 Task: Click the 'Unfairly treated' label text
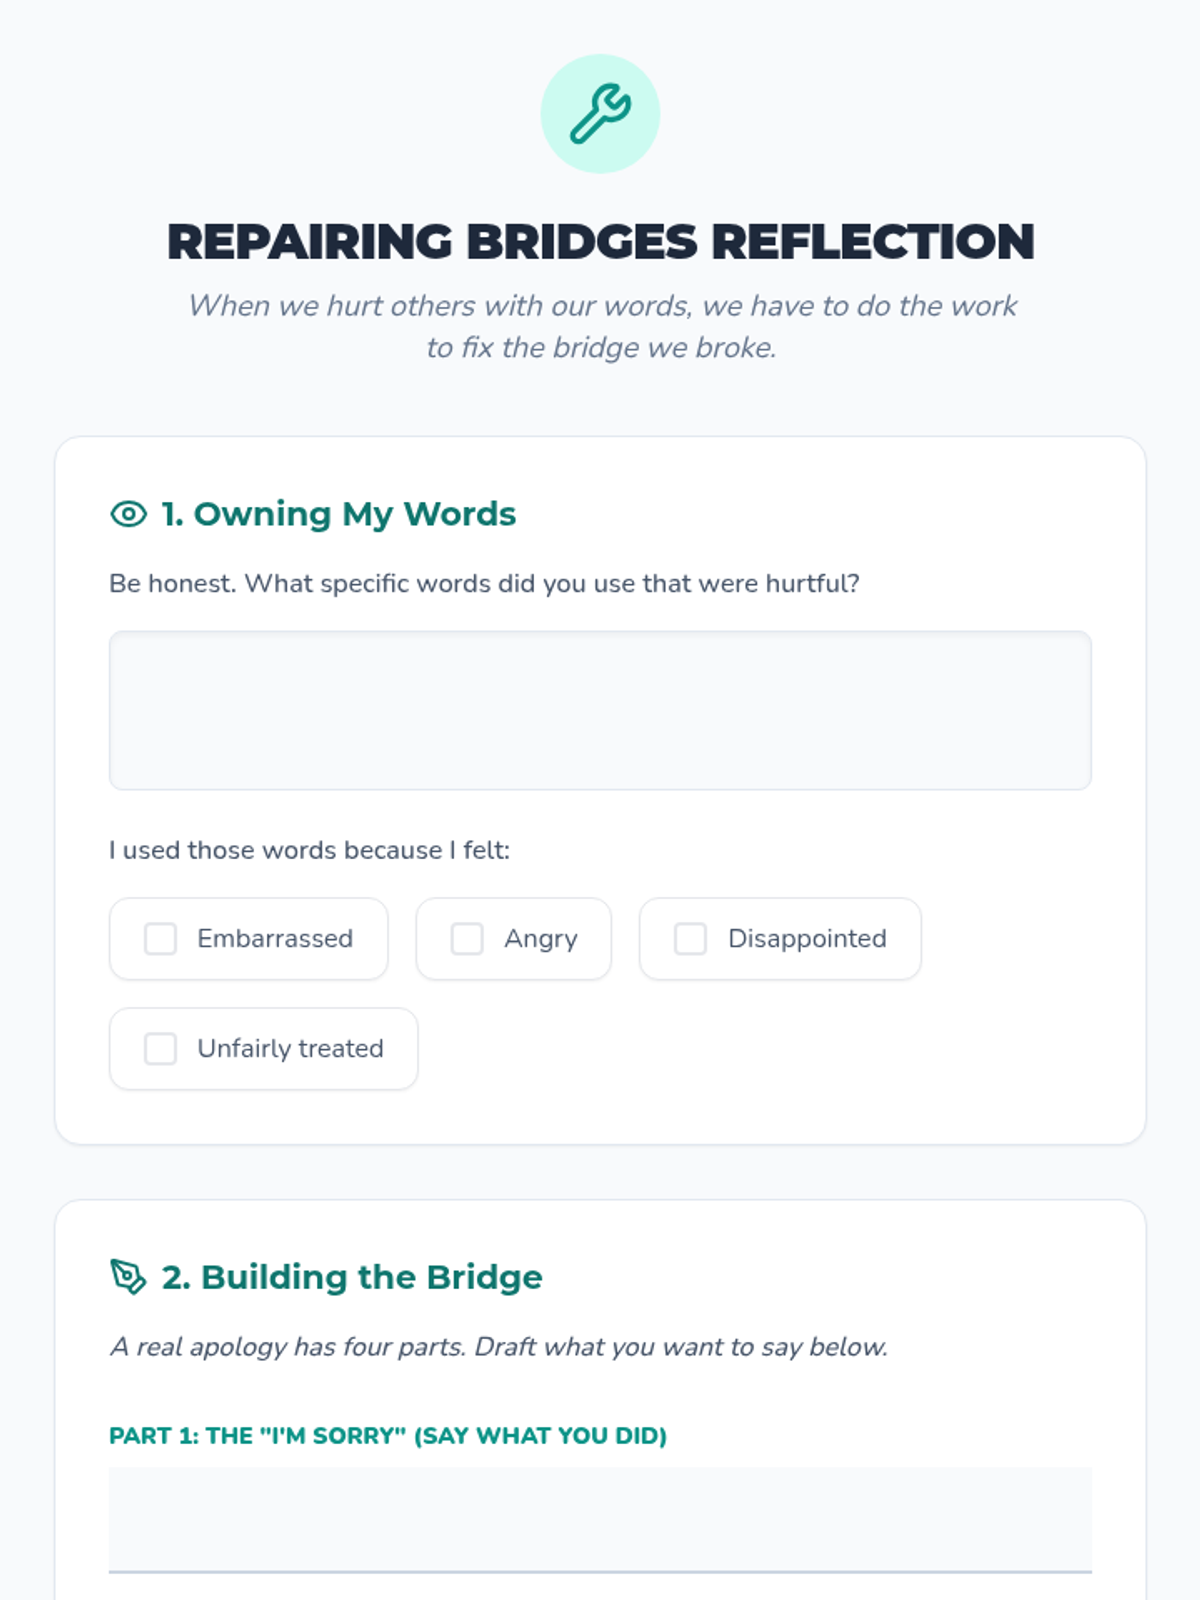290,1049
